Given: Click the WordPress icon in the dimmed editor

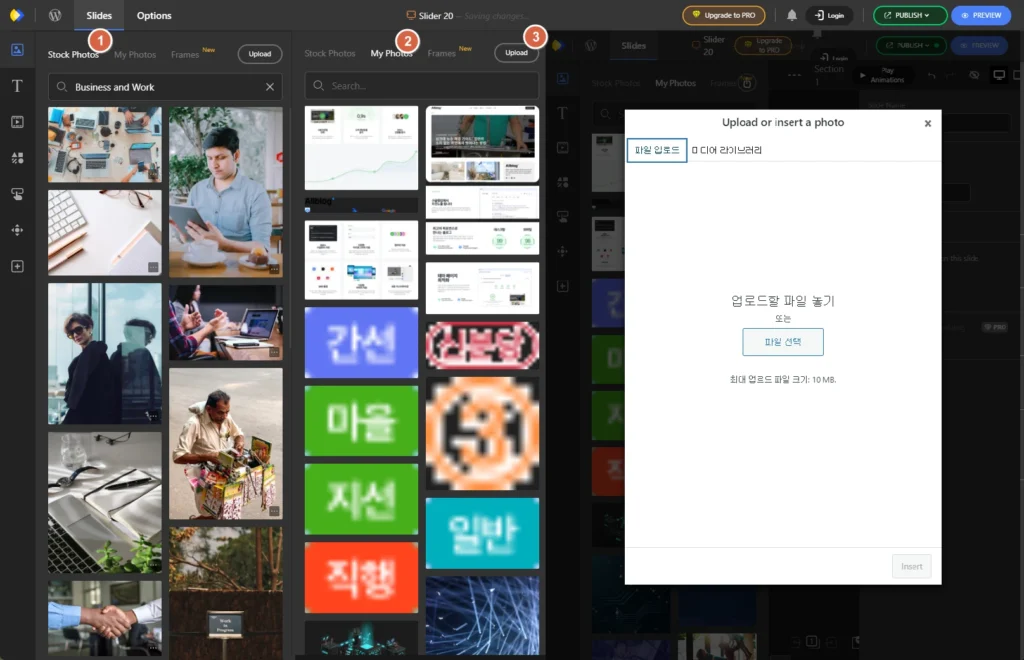Looking at the screenshot, I should click(590, 46).
